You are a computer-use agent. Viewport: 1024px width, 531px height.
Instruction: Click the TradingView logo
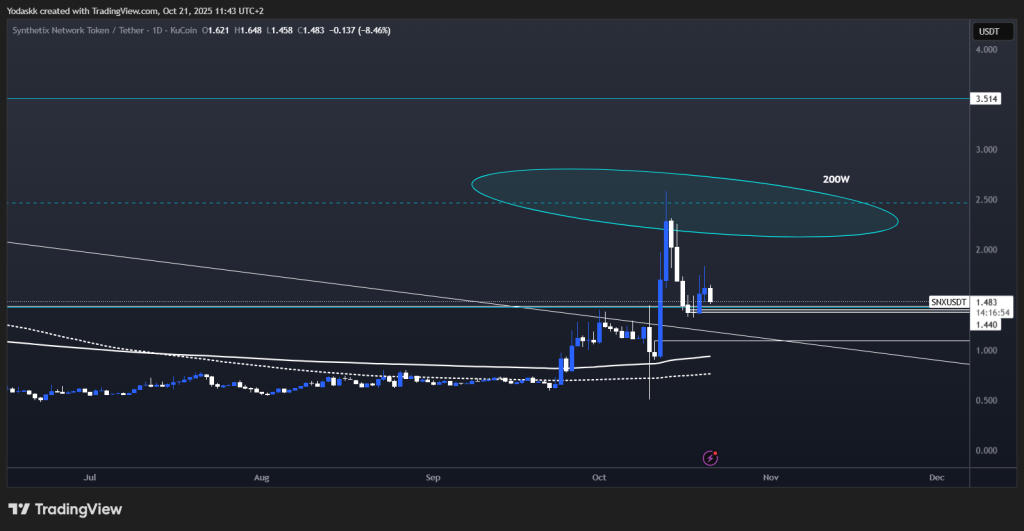point(65,509)
